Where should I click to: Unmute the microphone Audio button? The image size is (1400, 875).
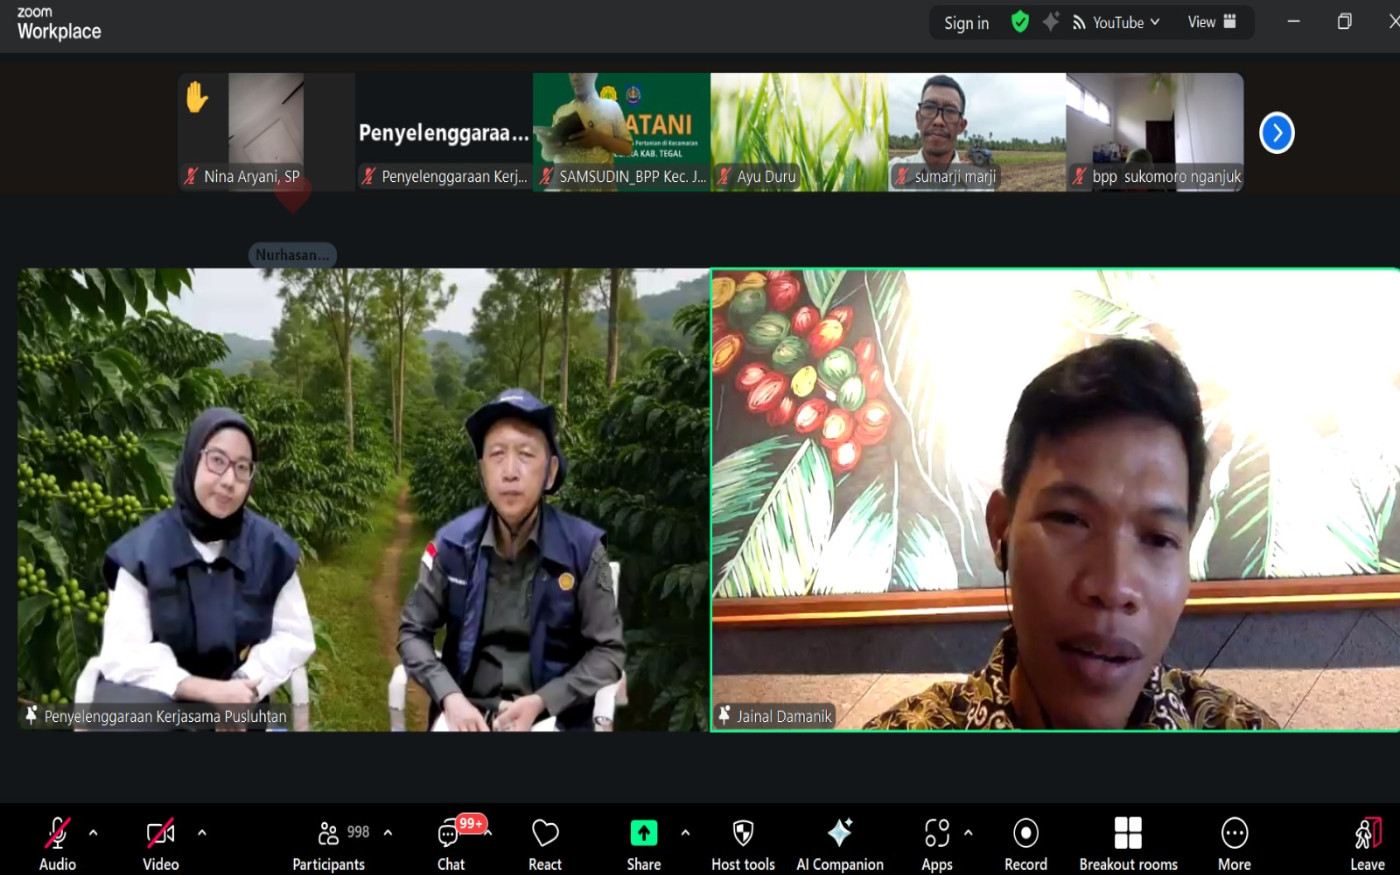pyautogui.click(x=57, y=844)
